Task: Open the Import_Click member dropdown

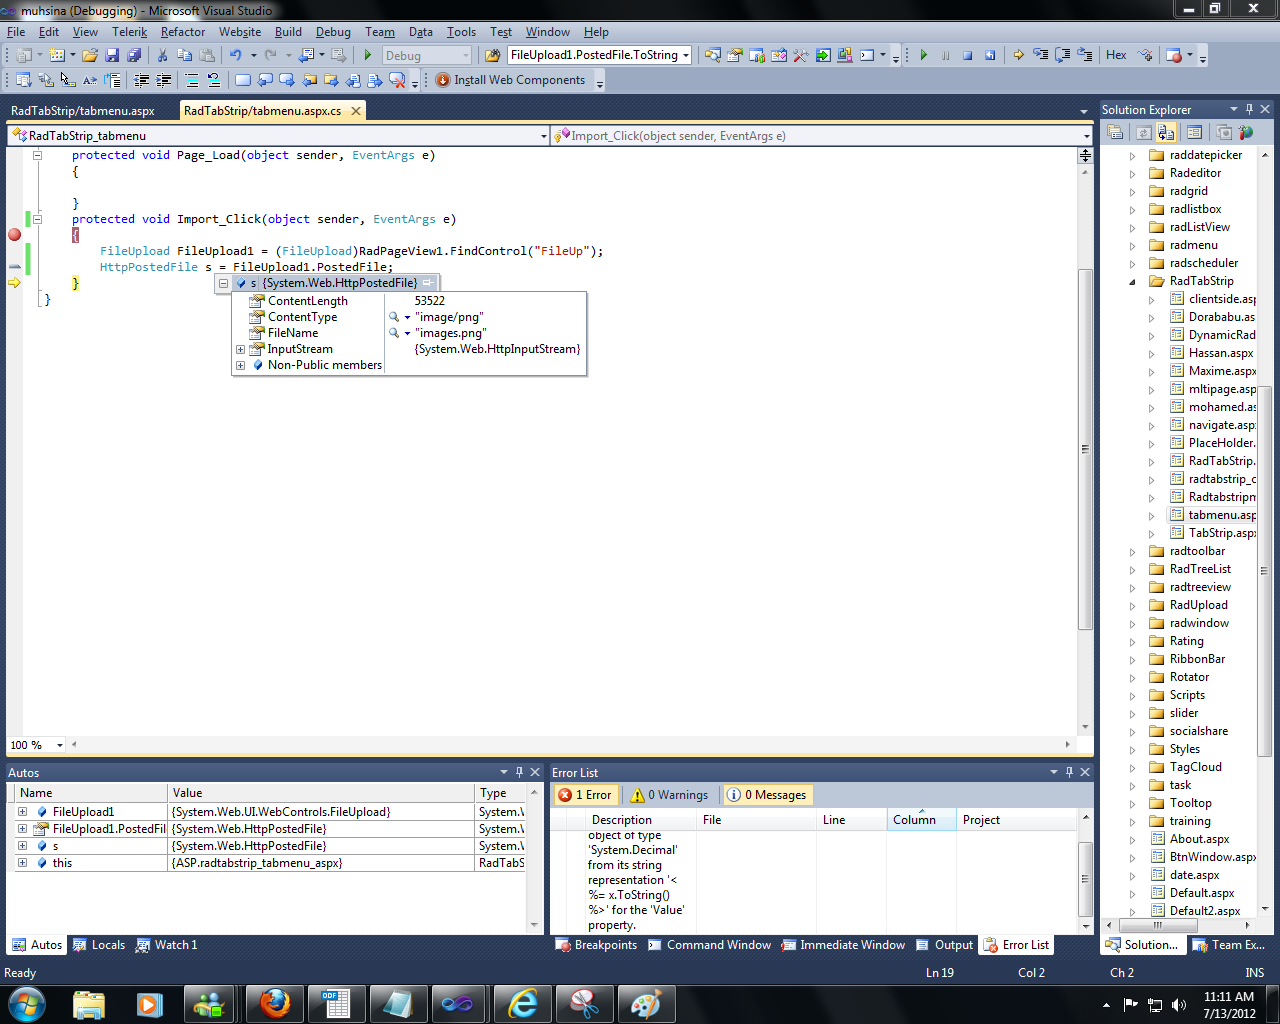Action: tap(1086, 136)
